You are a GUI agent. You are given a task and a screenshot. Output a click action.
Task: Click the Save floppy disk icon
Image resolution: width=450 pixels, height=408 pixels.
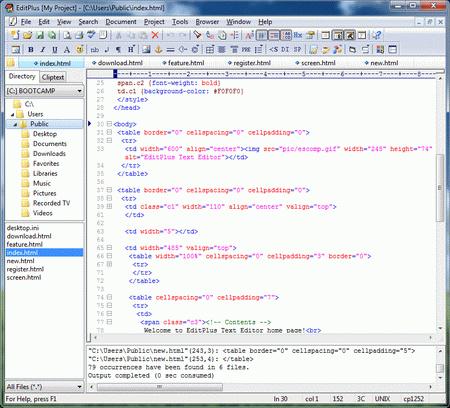(x=40, y=35)
